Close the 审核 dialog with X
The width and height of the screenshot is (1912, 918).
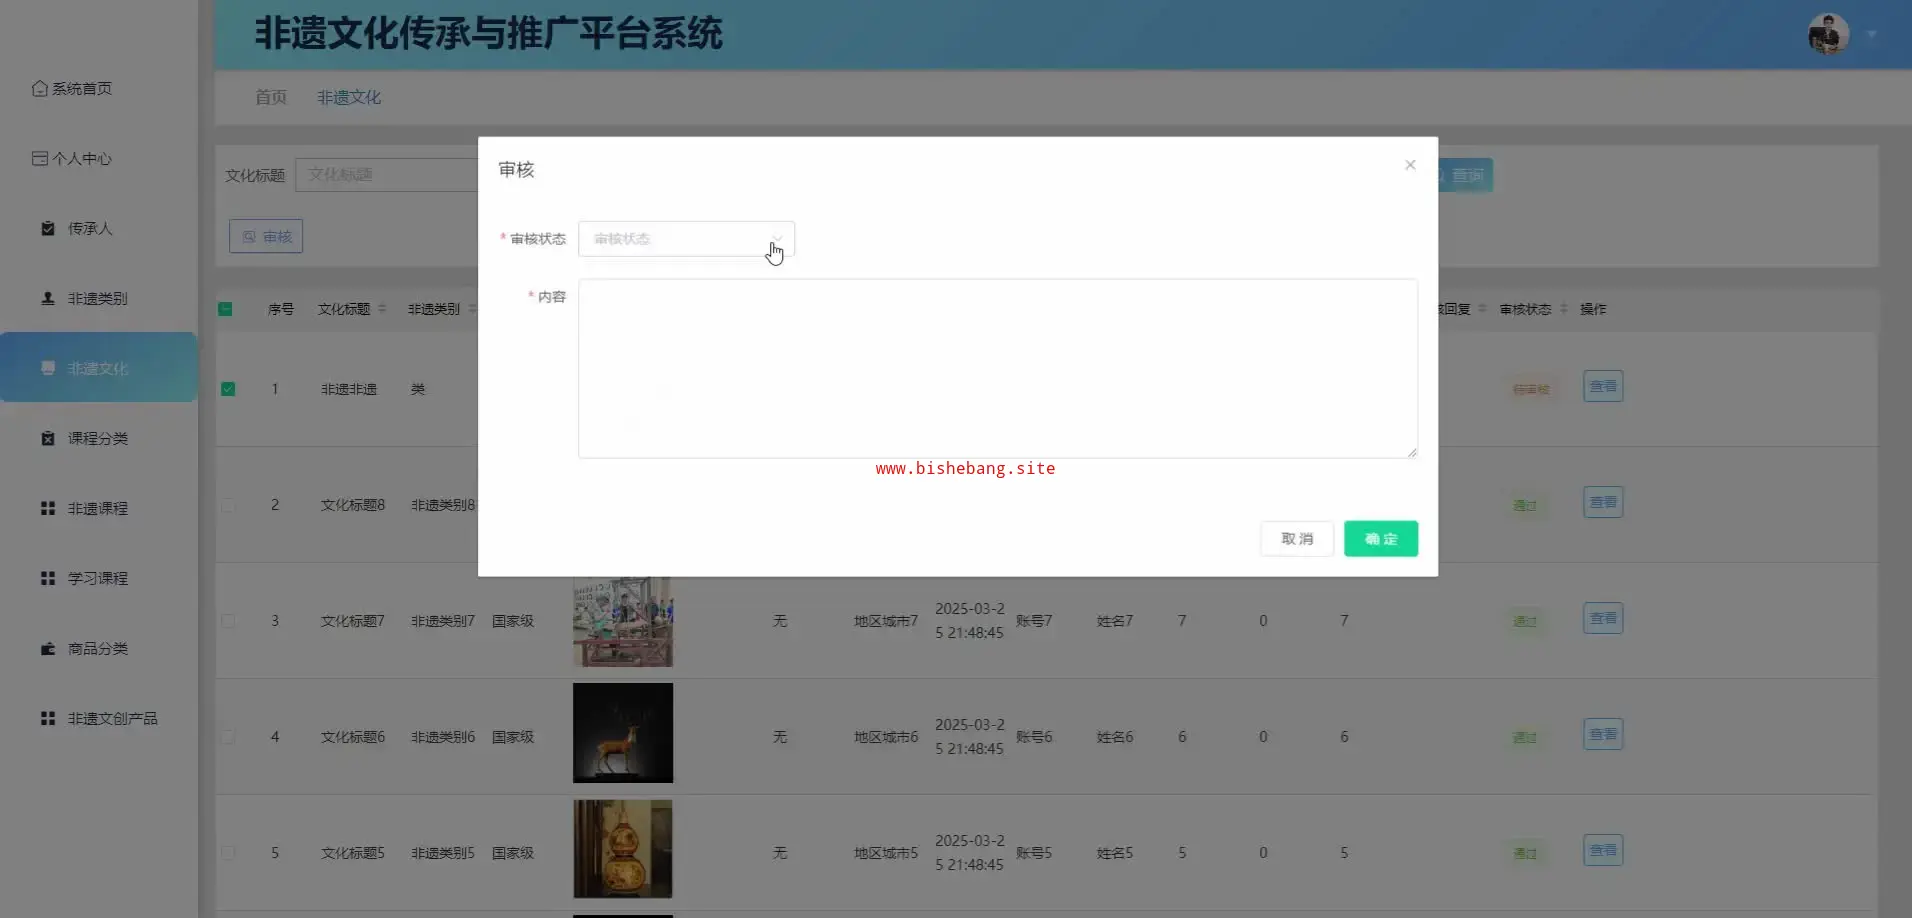click(x=1410, y=165)
